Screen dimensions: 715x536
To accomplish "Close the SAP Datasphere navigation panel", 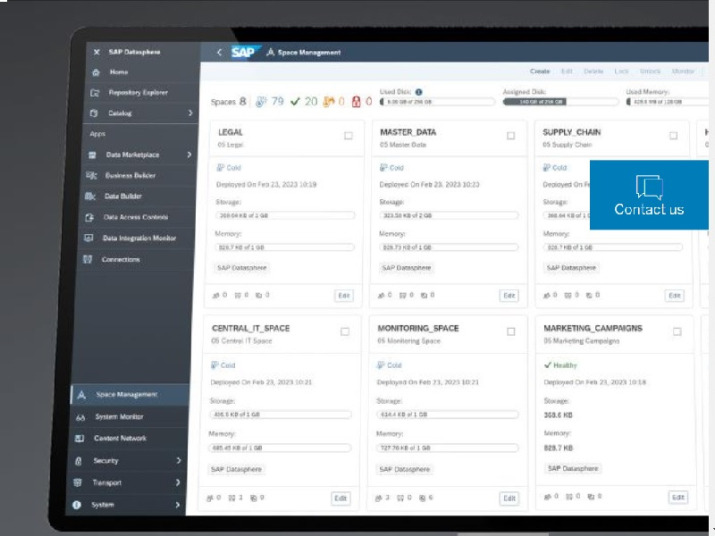I will coord(96,52).
